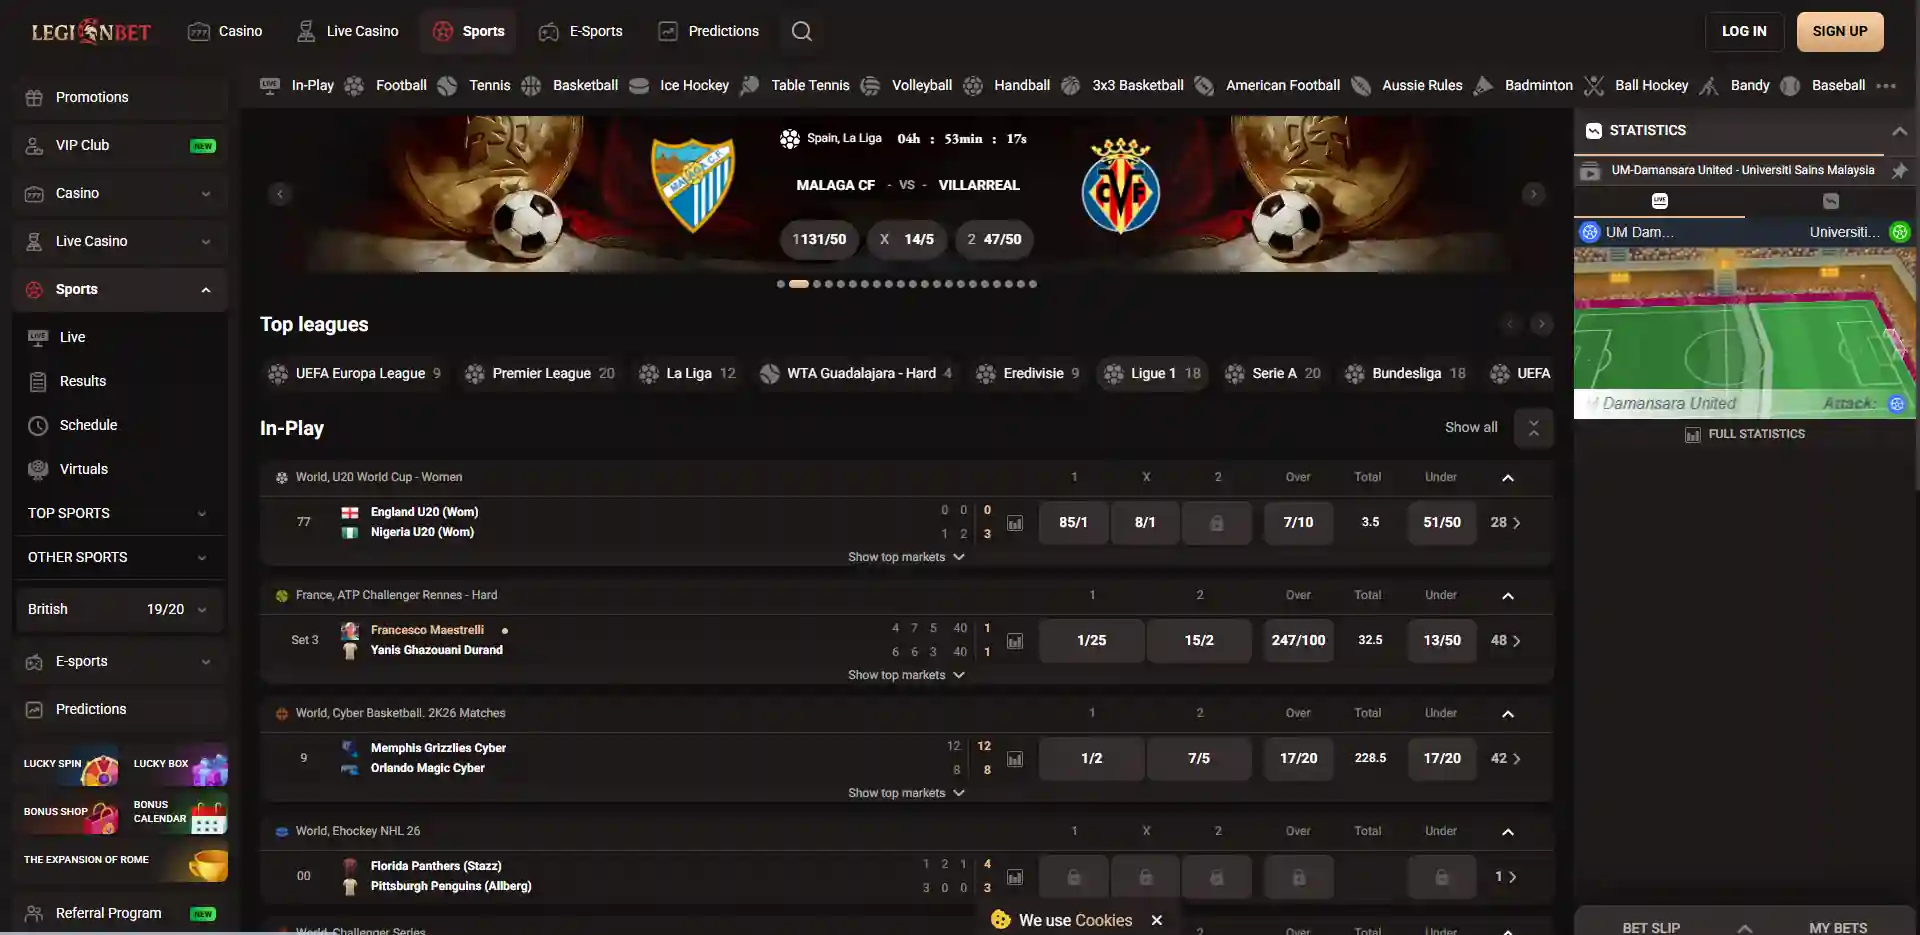Open Promotions in sidebar
Viewport: 1920px width, 935px height.
[120, 97]
